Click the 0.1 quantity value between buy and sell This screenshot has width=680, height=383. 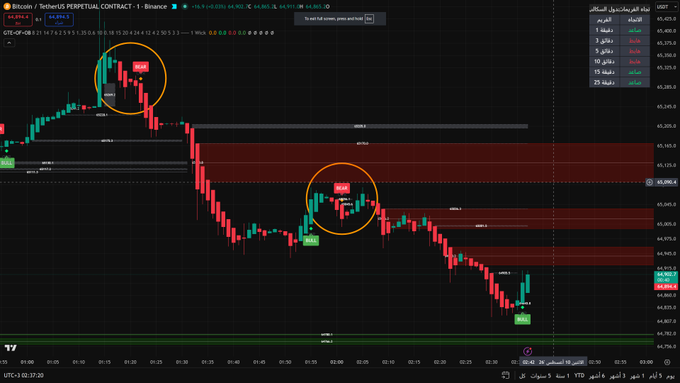(38, 20)
